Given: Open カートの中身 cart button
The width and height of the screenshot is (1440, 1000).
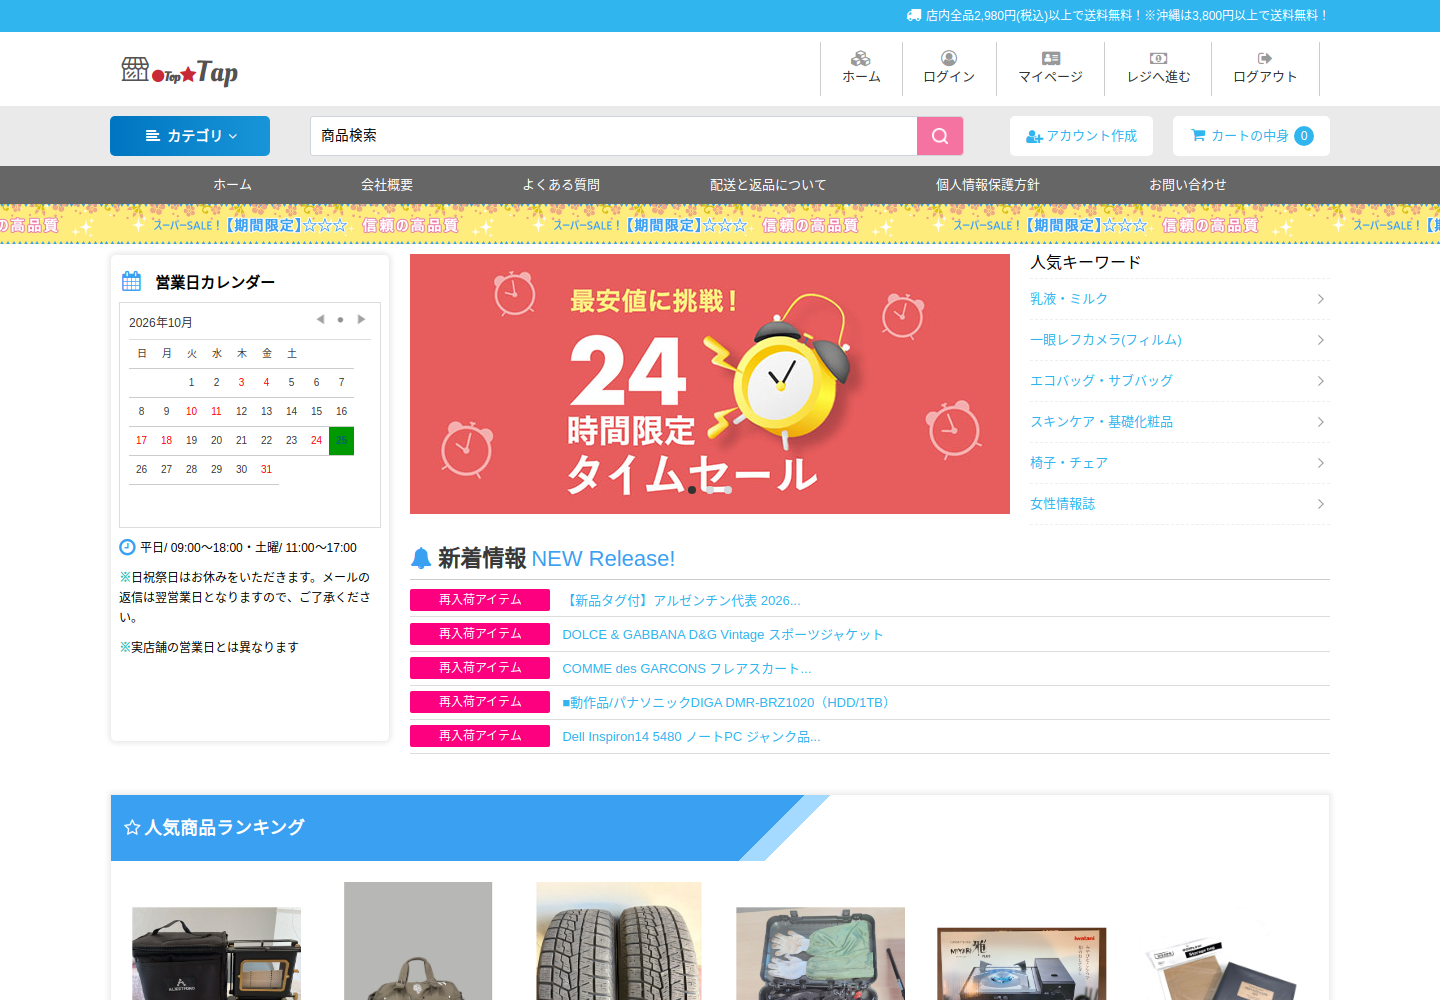Looking at the screenshot, I should coord(1251,136).
